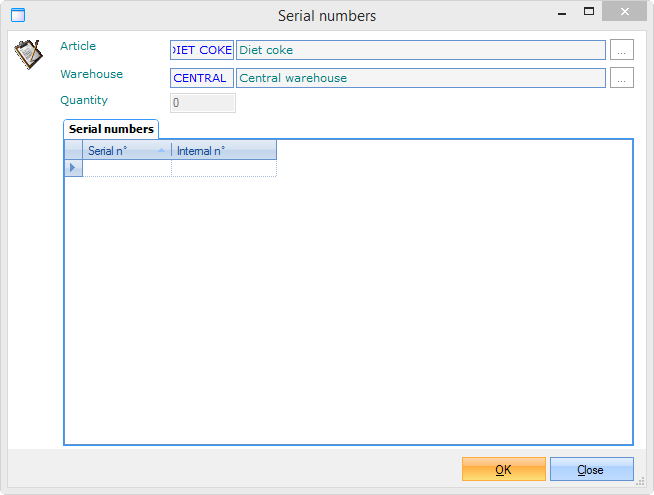Click the CENTRAL warehouse code field
The width and height of the screenshot is (654, 495).
pyautogui.click(x=202, y=78)
